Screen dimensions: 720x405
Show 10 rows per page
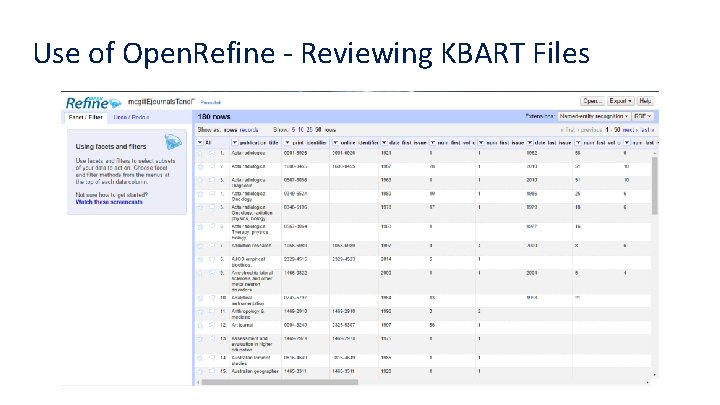(x=301, y=130)
